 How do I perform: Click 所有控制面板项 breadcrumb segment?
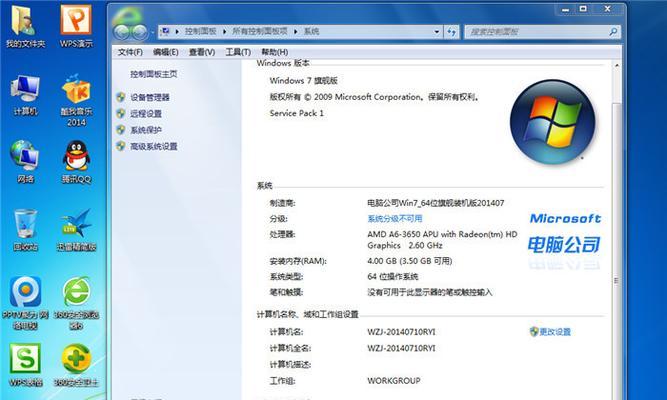coord(259,31)
